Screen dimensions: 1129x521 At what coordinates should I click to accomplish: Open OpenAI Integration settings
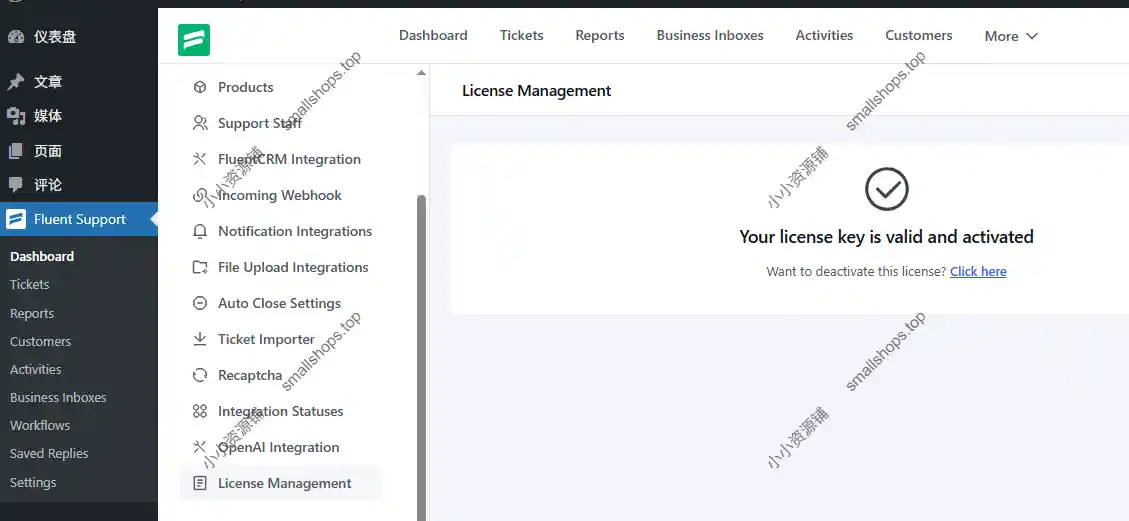[281, 447]
